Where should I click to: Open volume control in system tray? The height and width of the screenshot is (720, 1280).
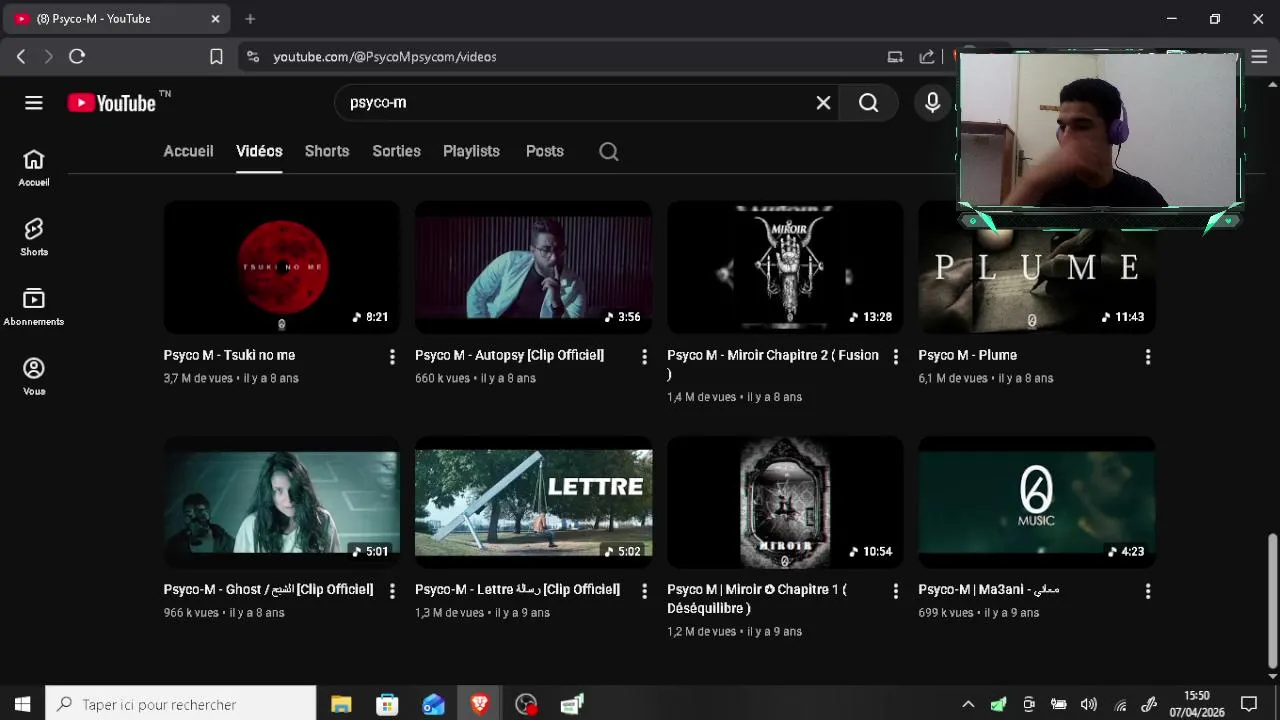[1089, 705]
